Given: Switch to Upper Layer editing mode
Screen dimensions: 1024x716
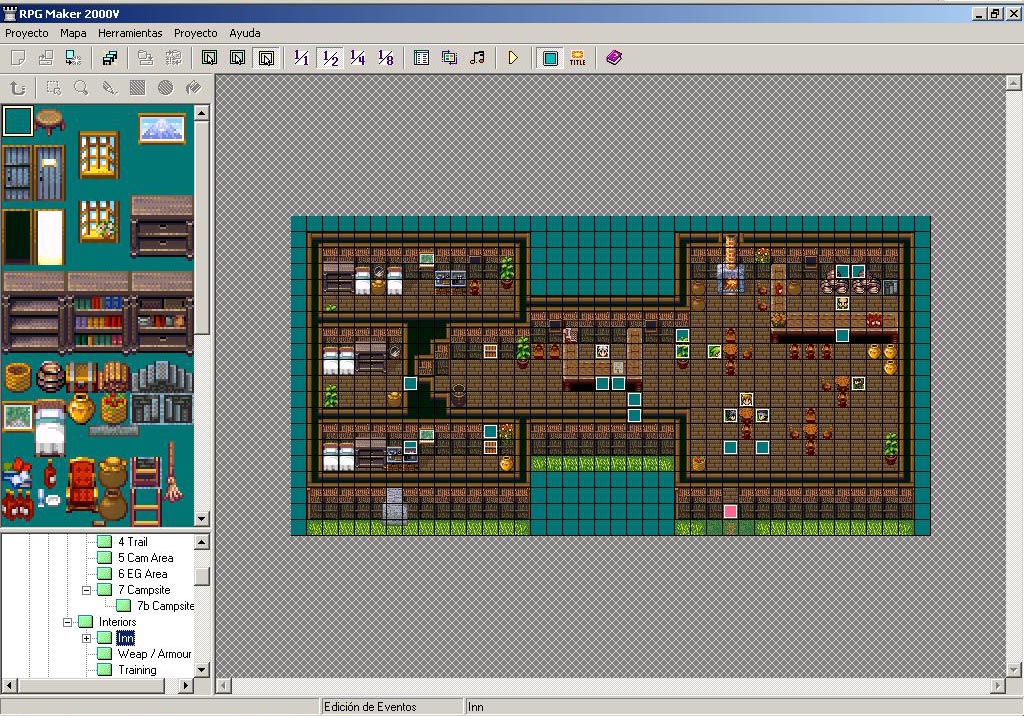Looking at the screenshot, I should tap(238, 58).
